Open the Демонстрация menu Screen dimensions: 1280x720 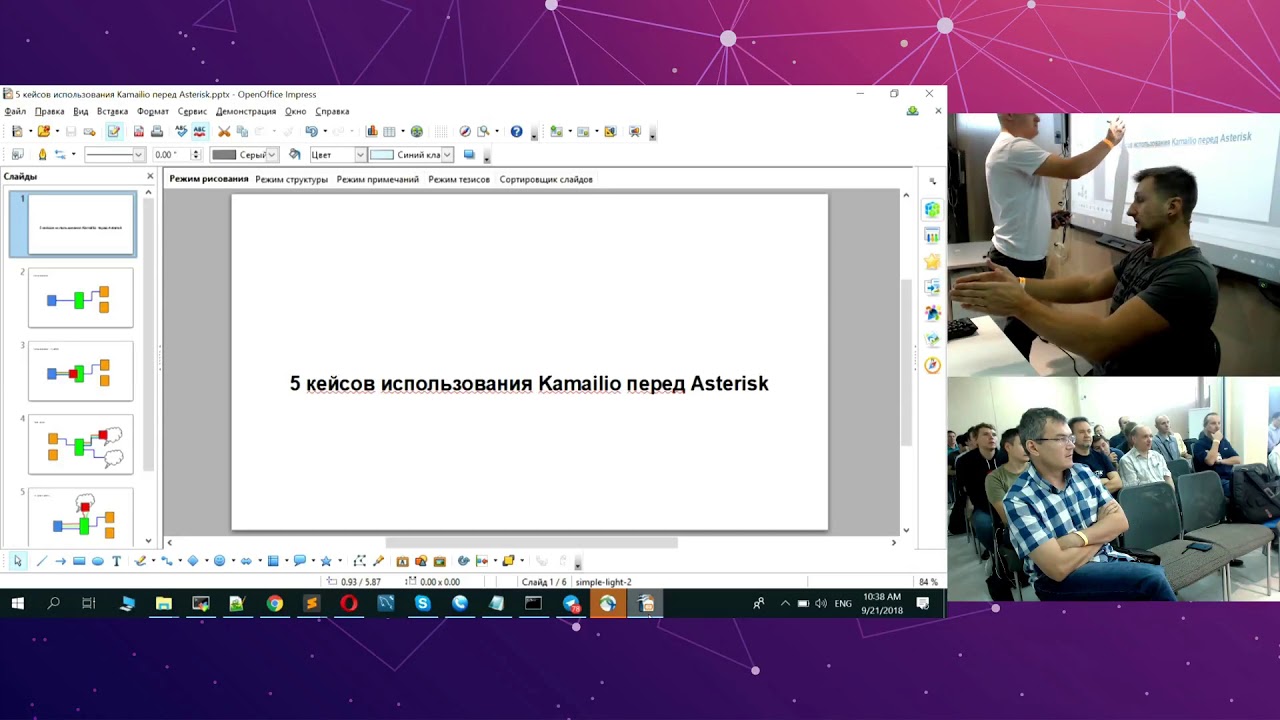click(x=246, y=111)
